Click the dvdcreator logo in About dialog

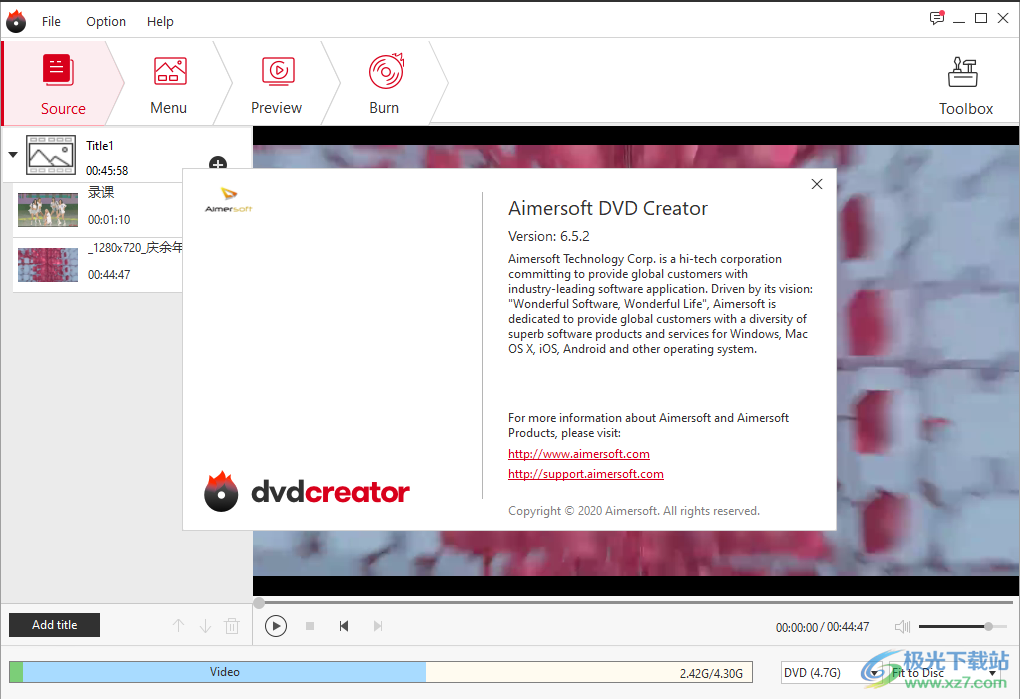click(x=307, y=492)
